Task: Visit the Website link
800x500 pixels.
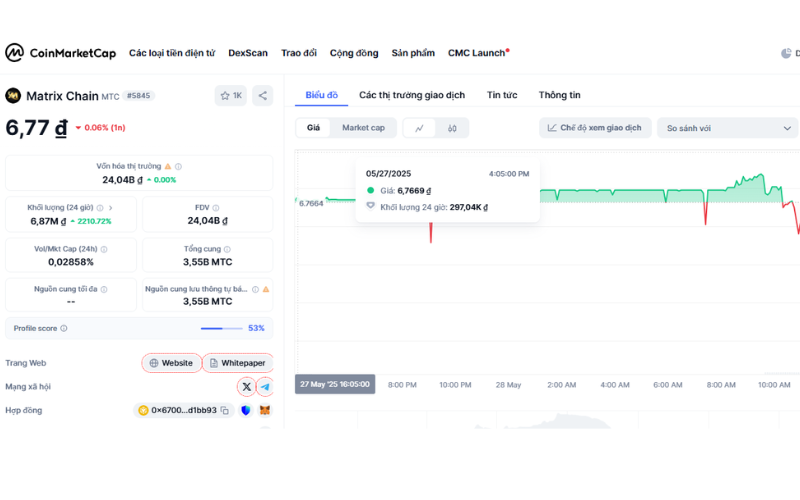Action: (x=171, y=363)
